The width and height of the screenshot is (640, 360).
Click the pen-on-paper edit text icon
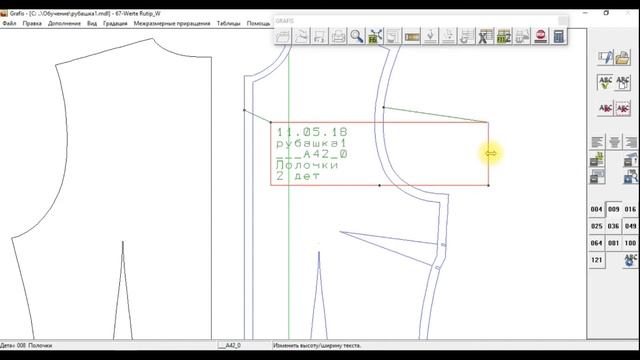605,57
